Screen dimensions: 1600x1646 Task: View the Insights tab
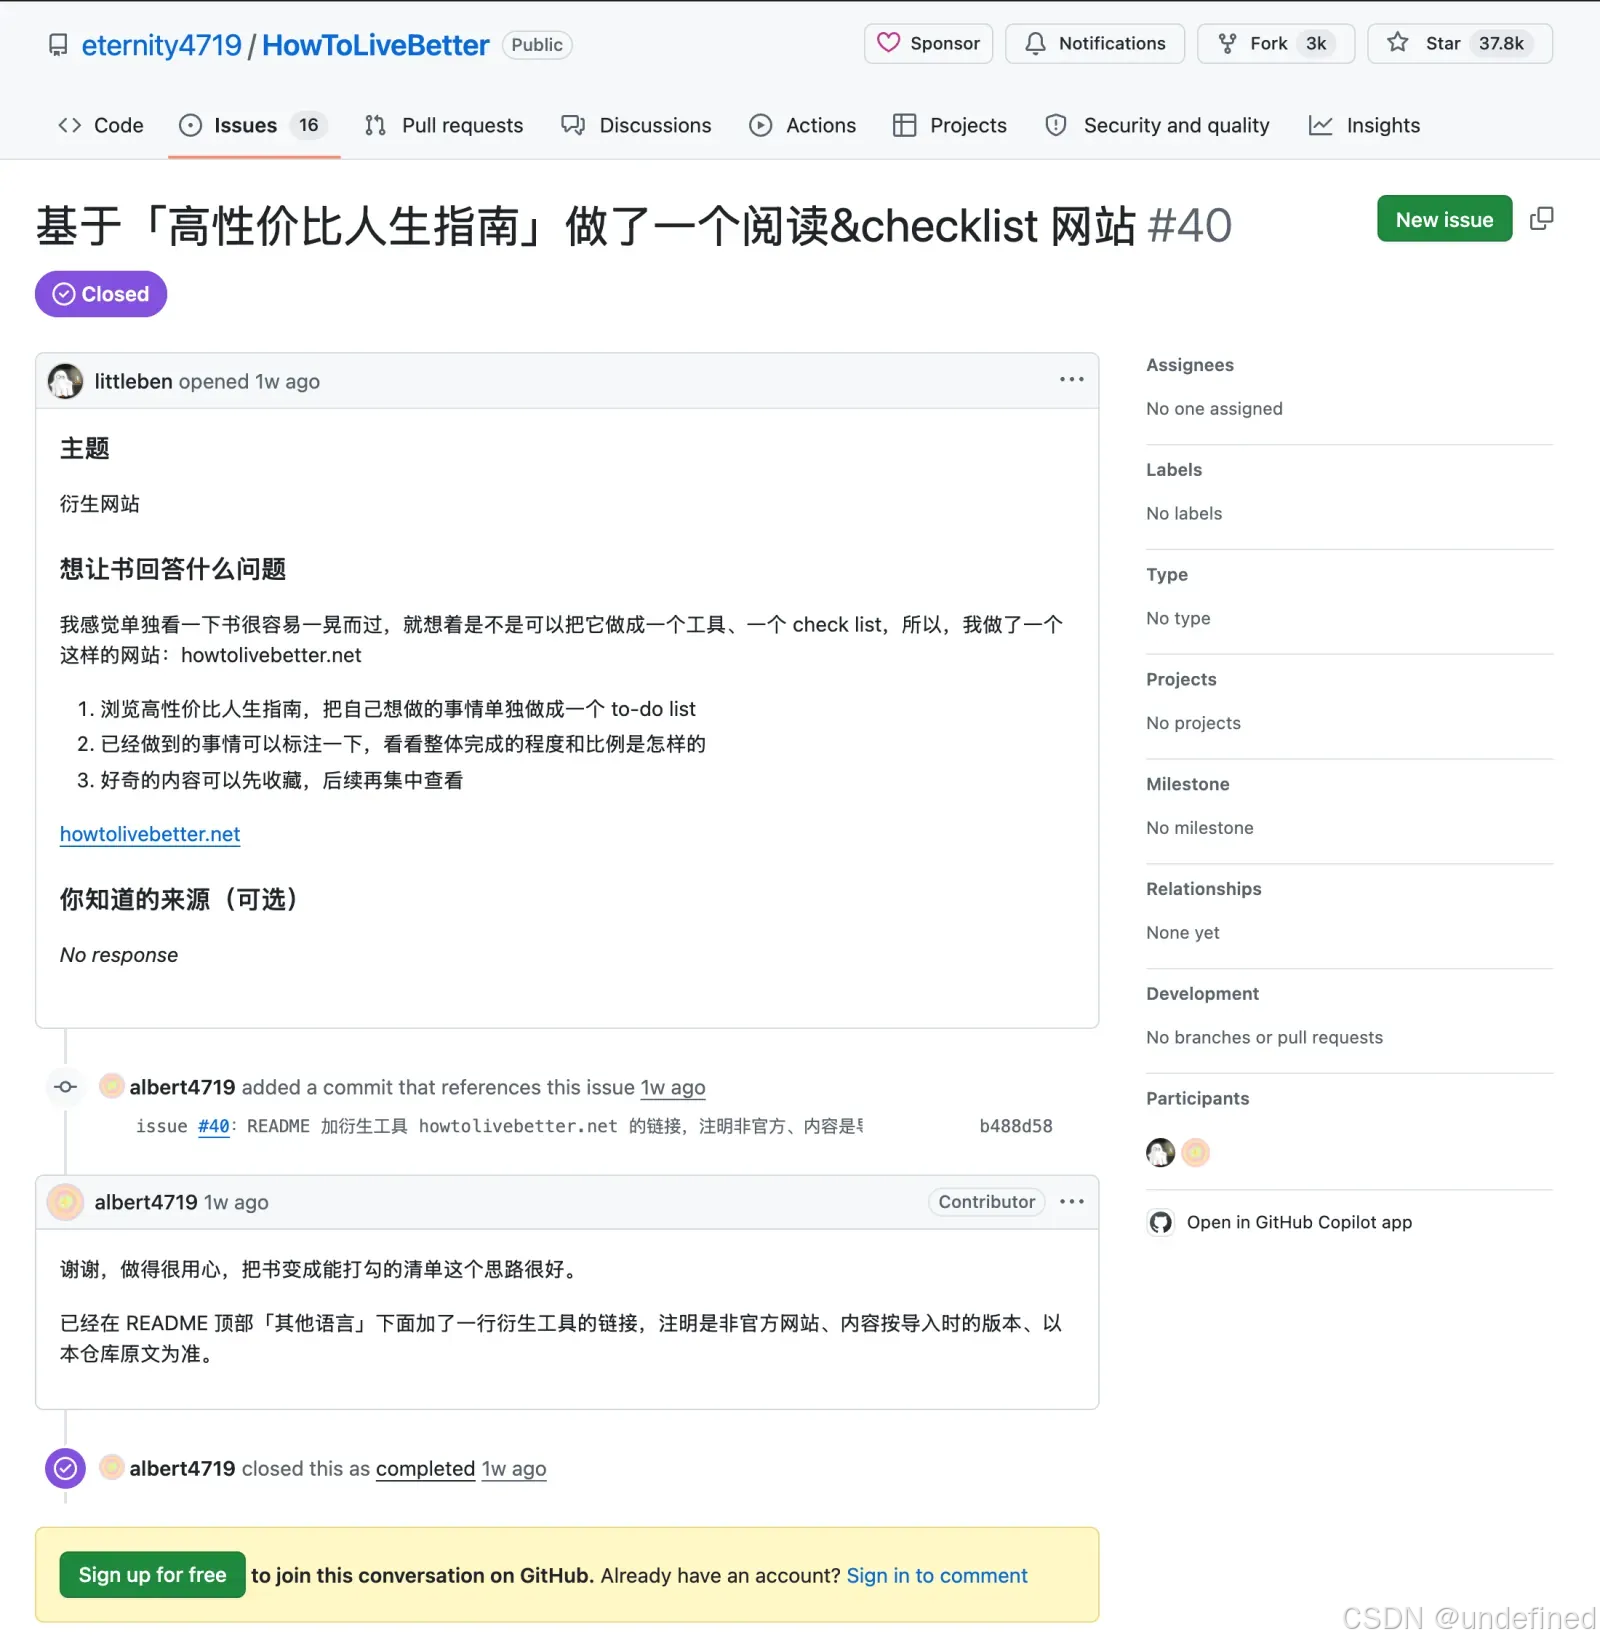(x=1365, y=126)
